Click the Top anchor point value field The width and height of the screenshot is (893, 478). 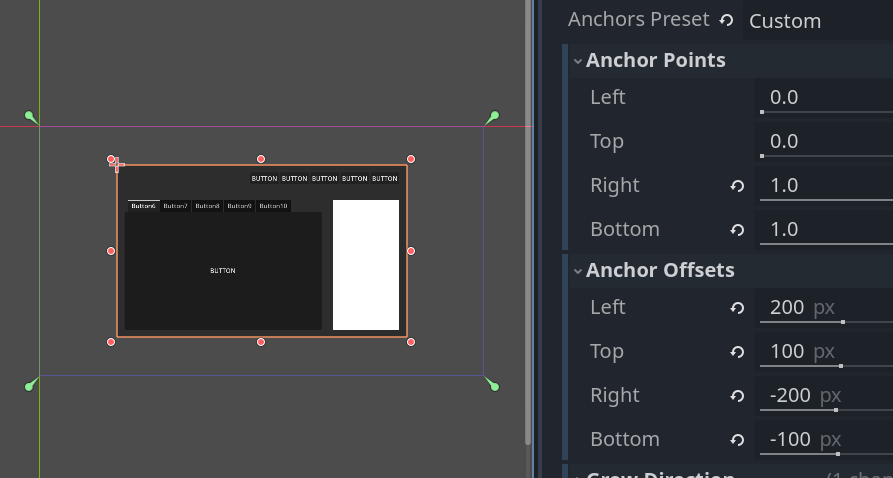(820, 141)
